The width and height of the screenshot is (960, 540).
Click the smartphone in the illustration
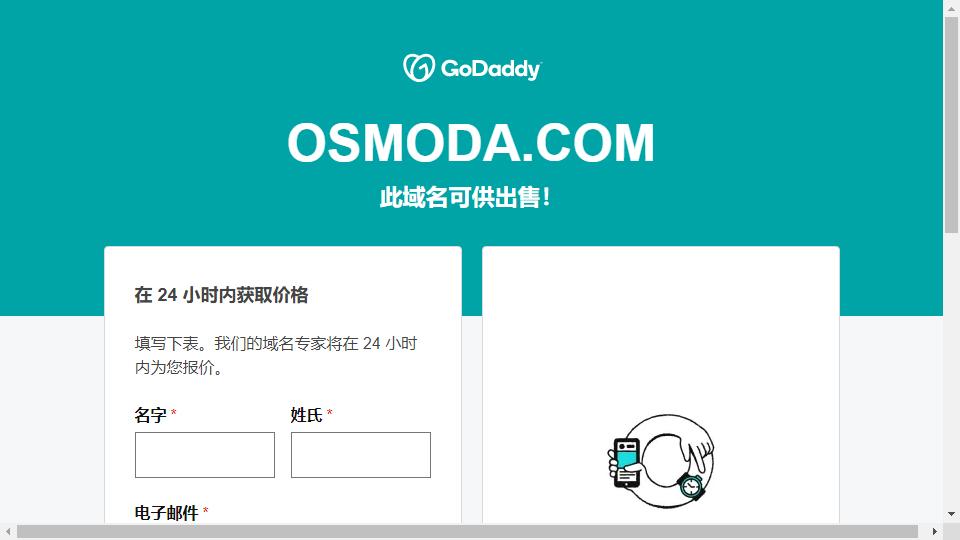tap(626, 463)
